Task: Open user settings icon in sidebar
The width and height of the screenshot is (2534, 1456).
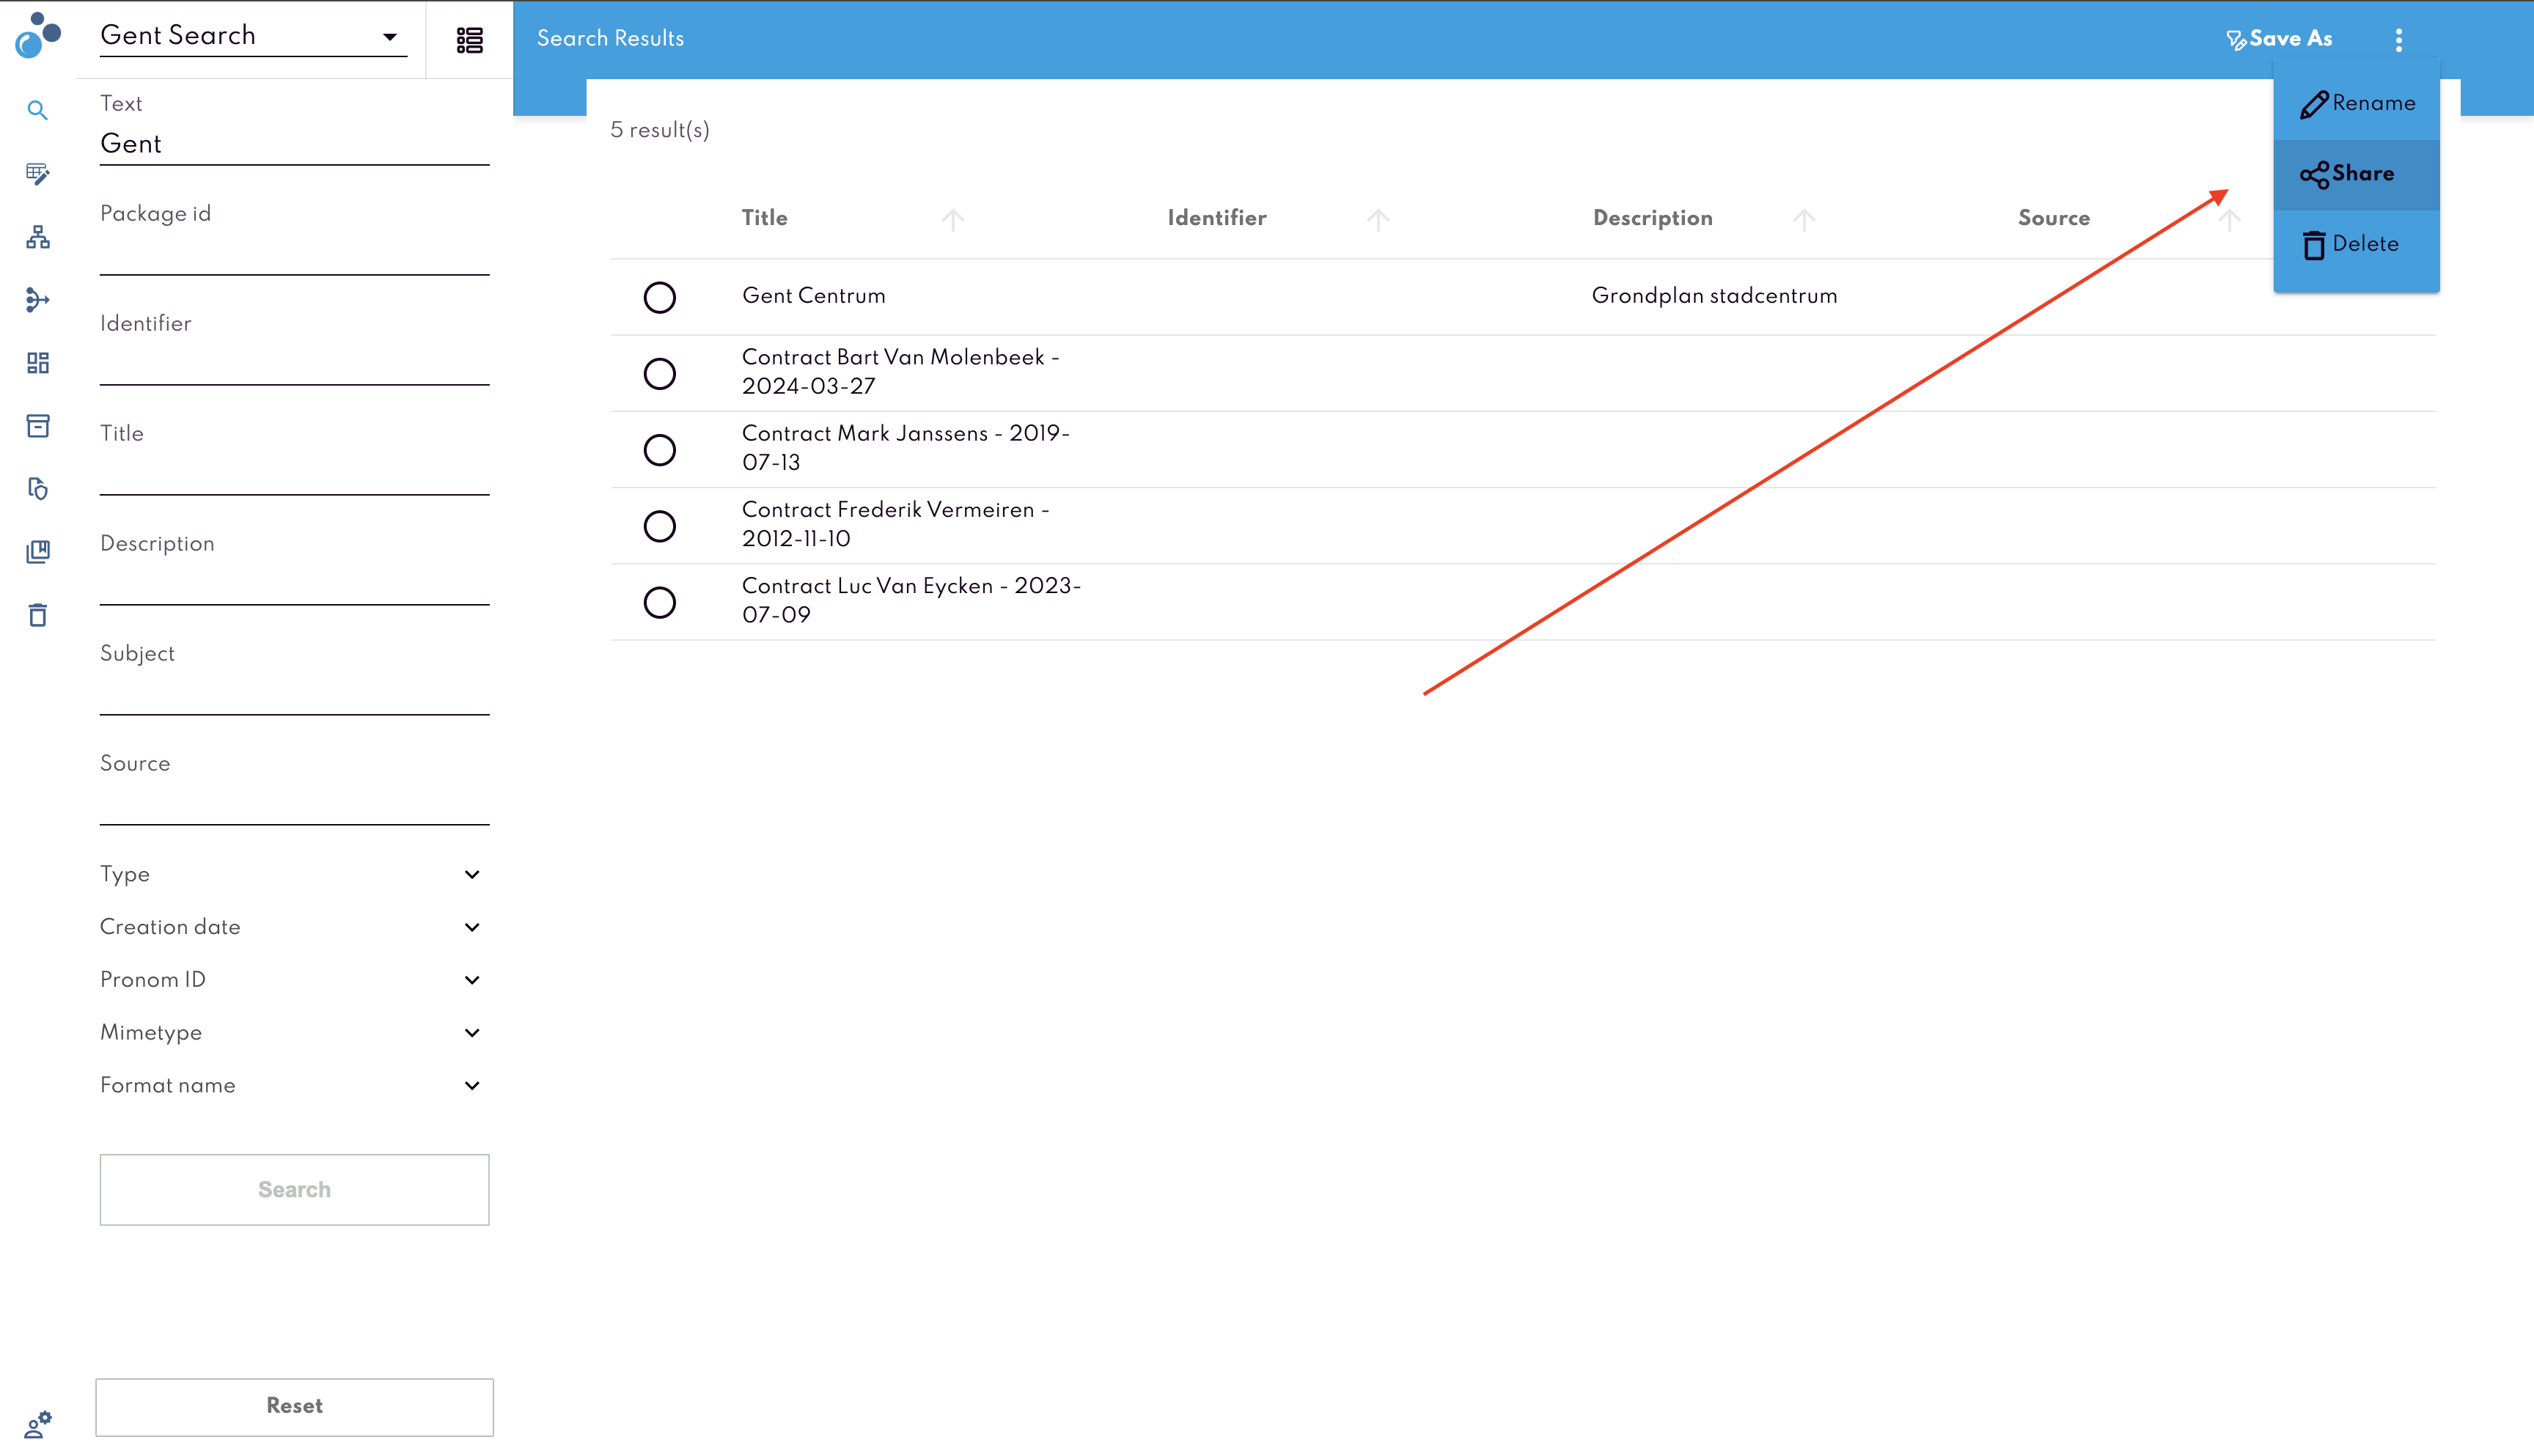Action: click(x=38, y=1424)
